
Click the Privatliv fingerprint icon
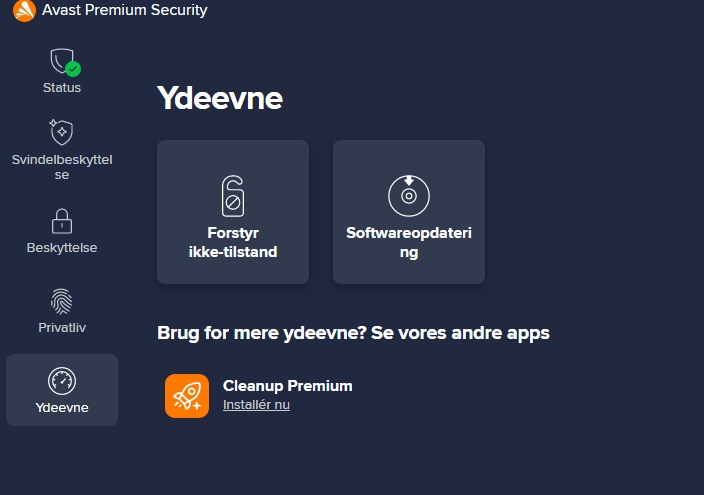pos(61,301)
